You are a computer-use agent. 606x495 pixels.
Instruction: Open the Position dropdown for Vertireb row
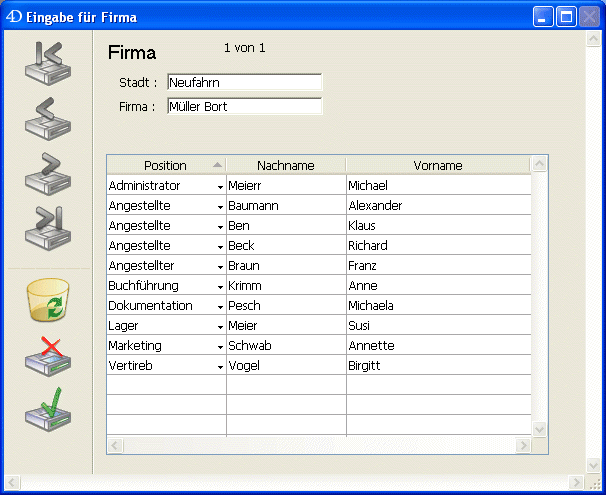(x=220, y=367)
